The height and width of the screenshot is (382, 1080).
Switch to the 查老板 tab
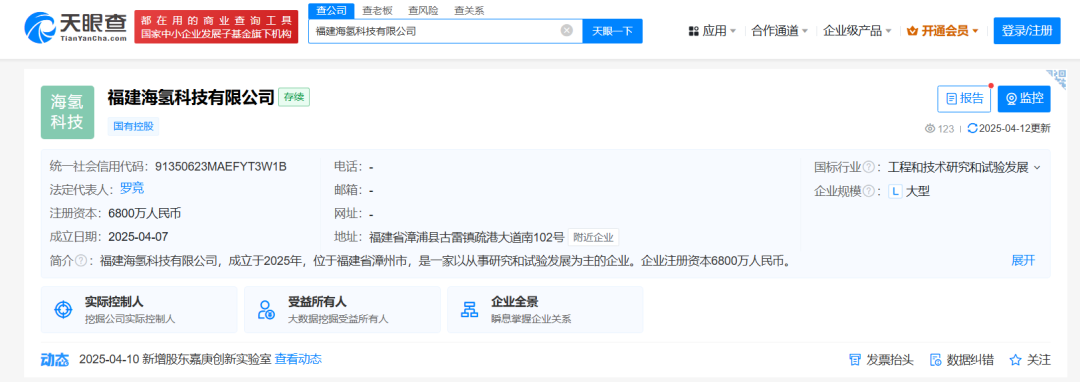pos(377,10)
